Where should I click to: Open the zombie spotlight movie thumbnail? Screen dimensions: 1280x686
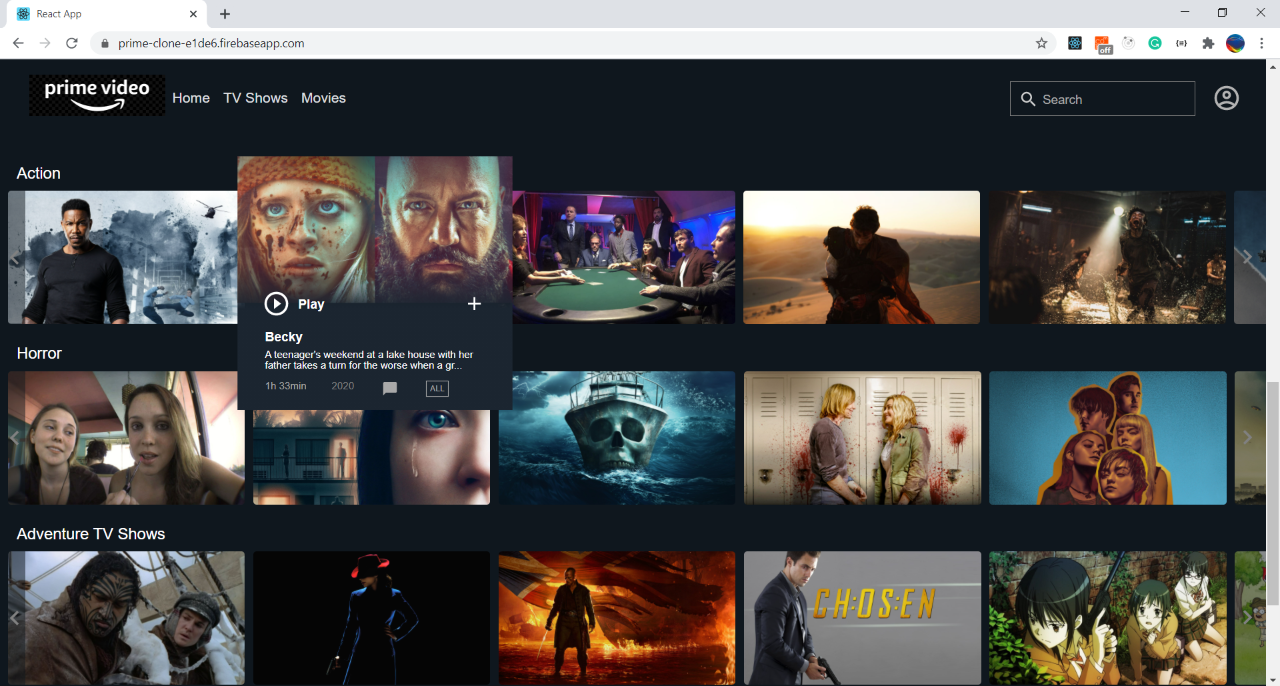1108,257
